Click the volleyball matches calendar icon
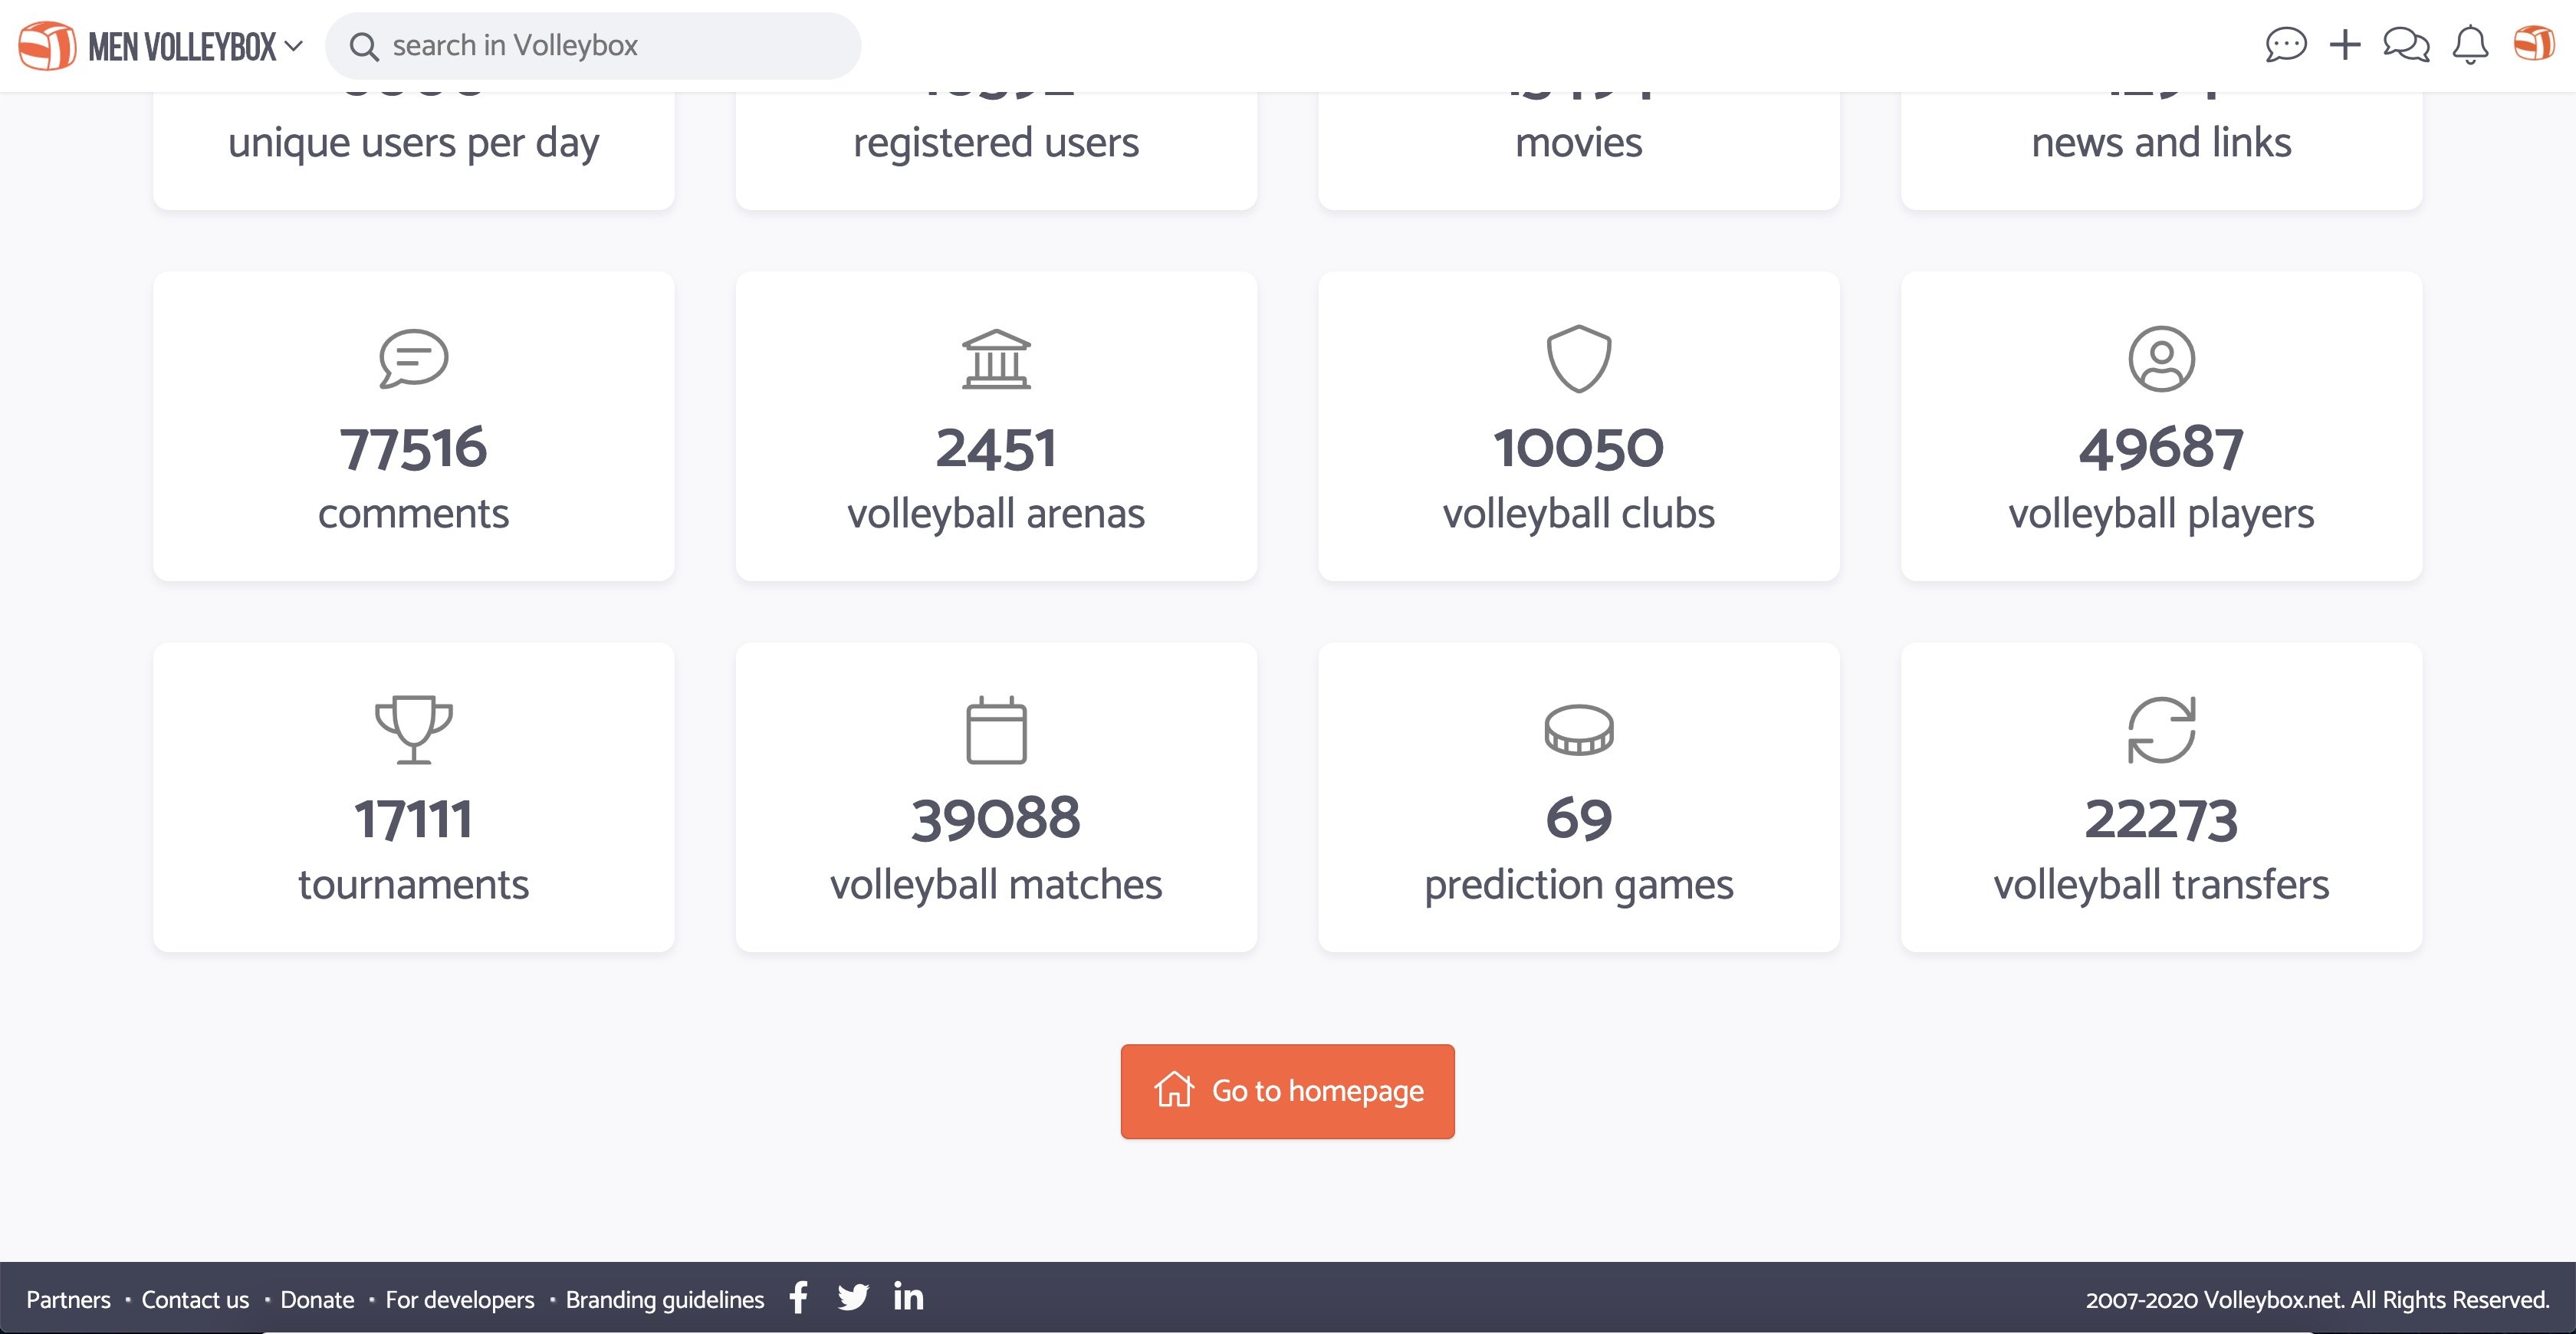2576x1334 pixels. 996,730
